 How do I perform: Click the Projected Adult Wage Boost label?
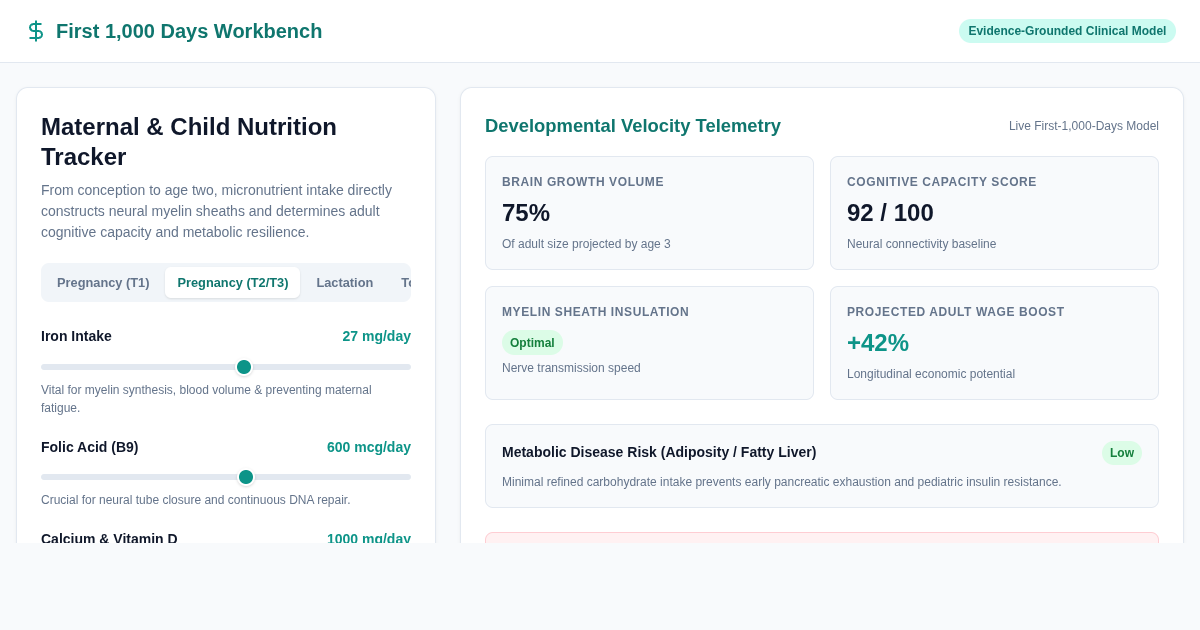tap(956, 312)
